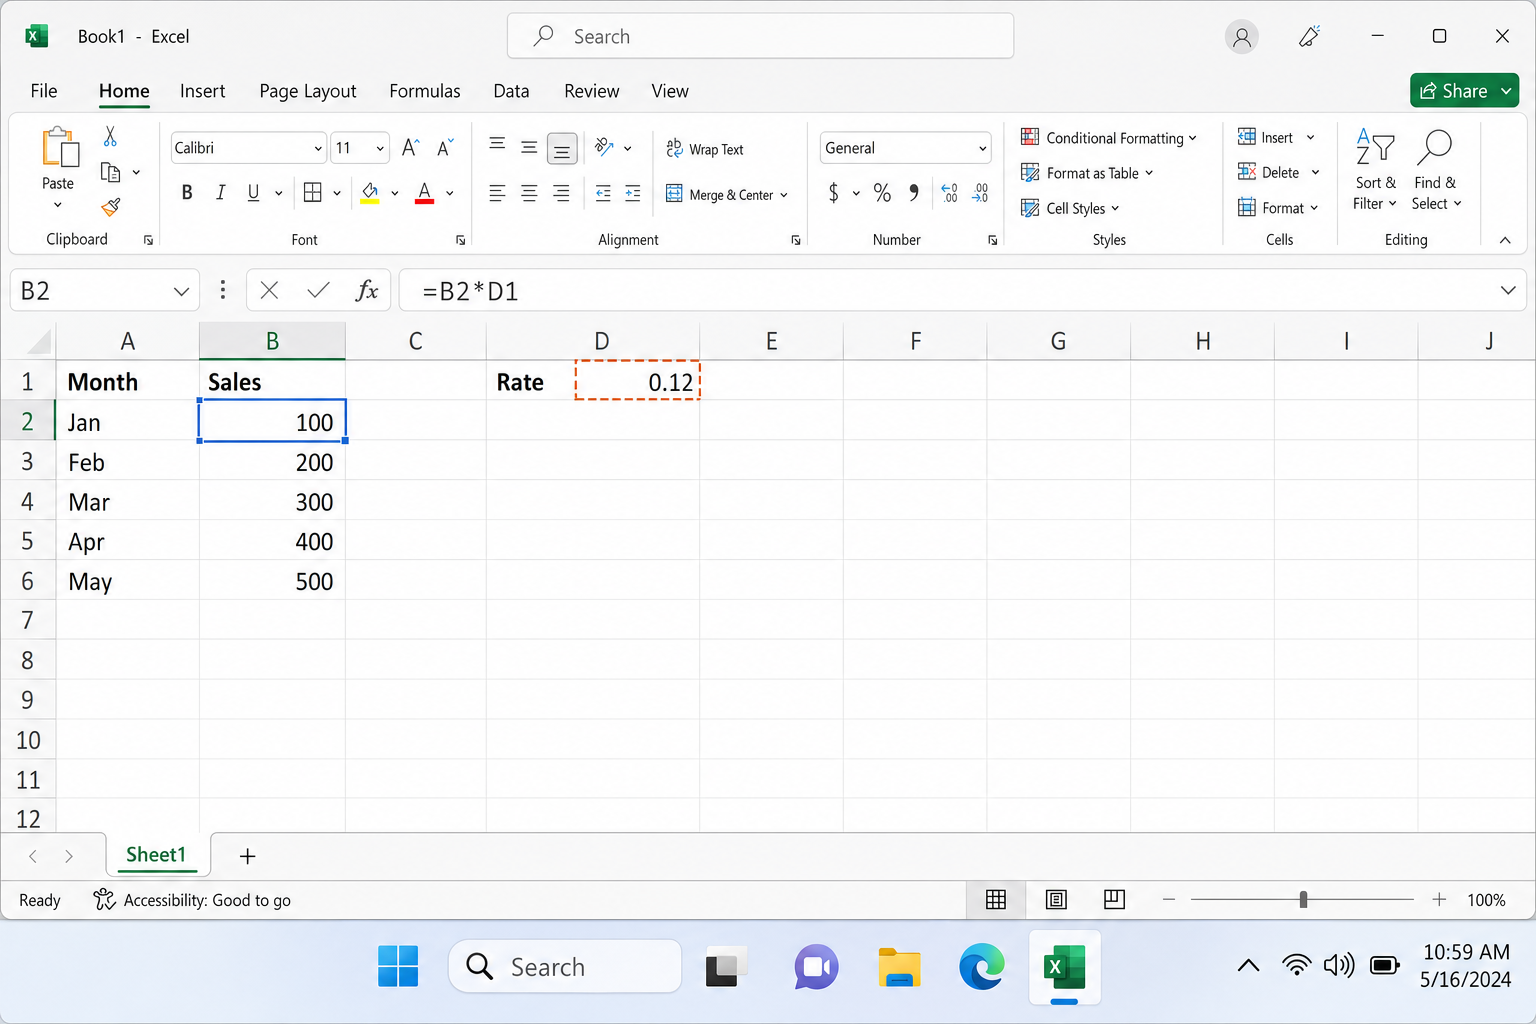Click the Increase Decimal icon
Screen dimensions: 1536x1024
[949, 192]
